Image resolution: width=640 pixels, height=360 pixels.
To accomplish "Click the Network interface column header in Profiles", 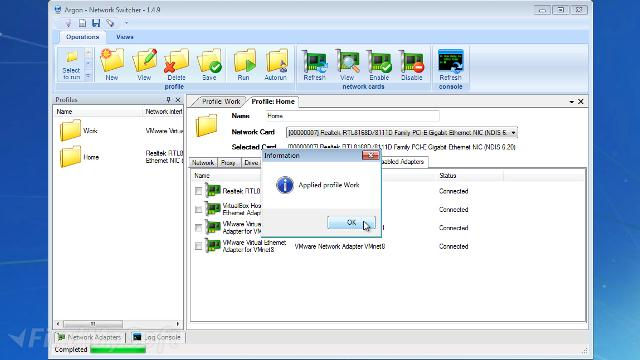I will [x=164, y=111].
